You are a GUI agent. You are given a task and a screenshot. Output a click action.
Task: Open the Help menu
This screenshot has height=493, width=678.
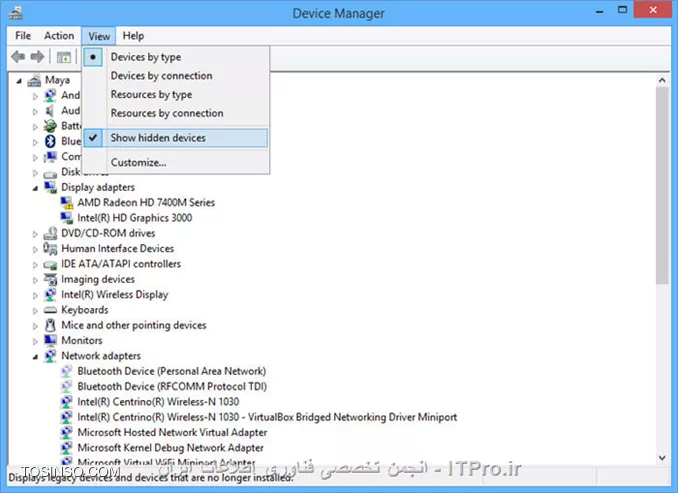[x=133, y=36]
